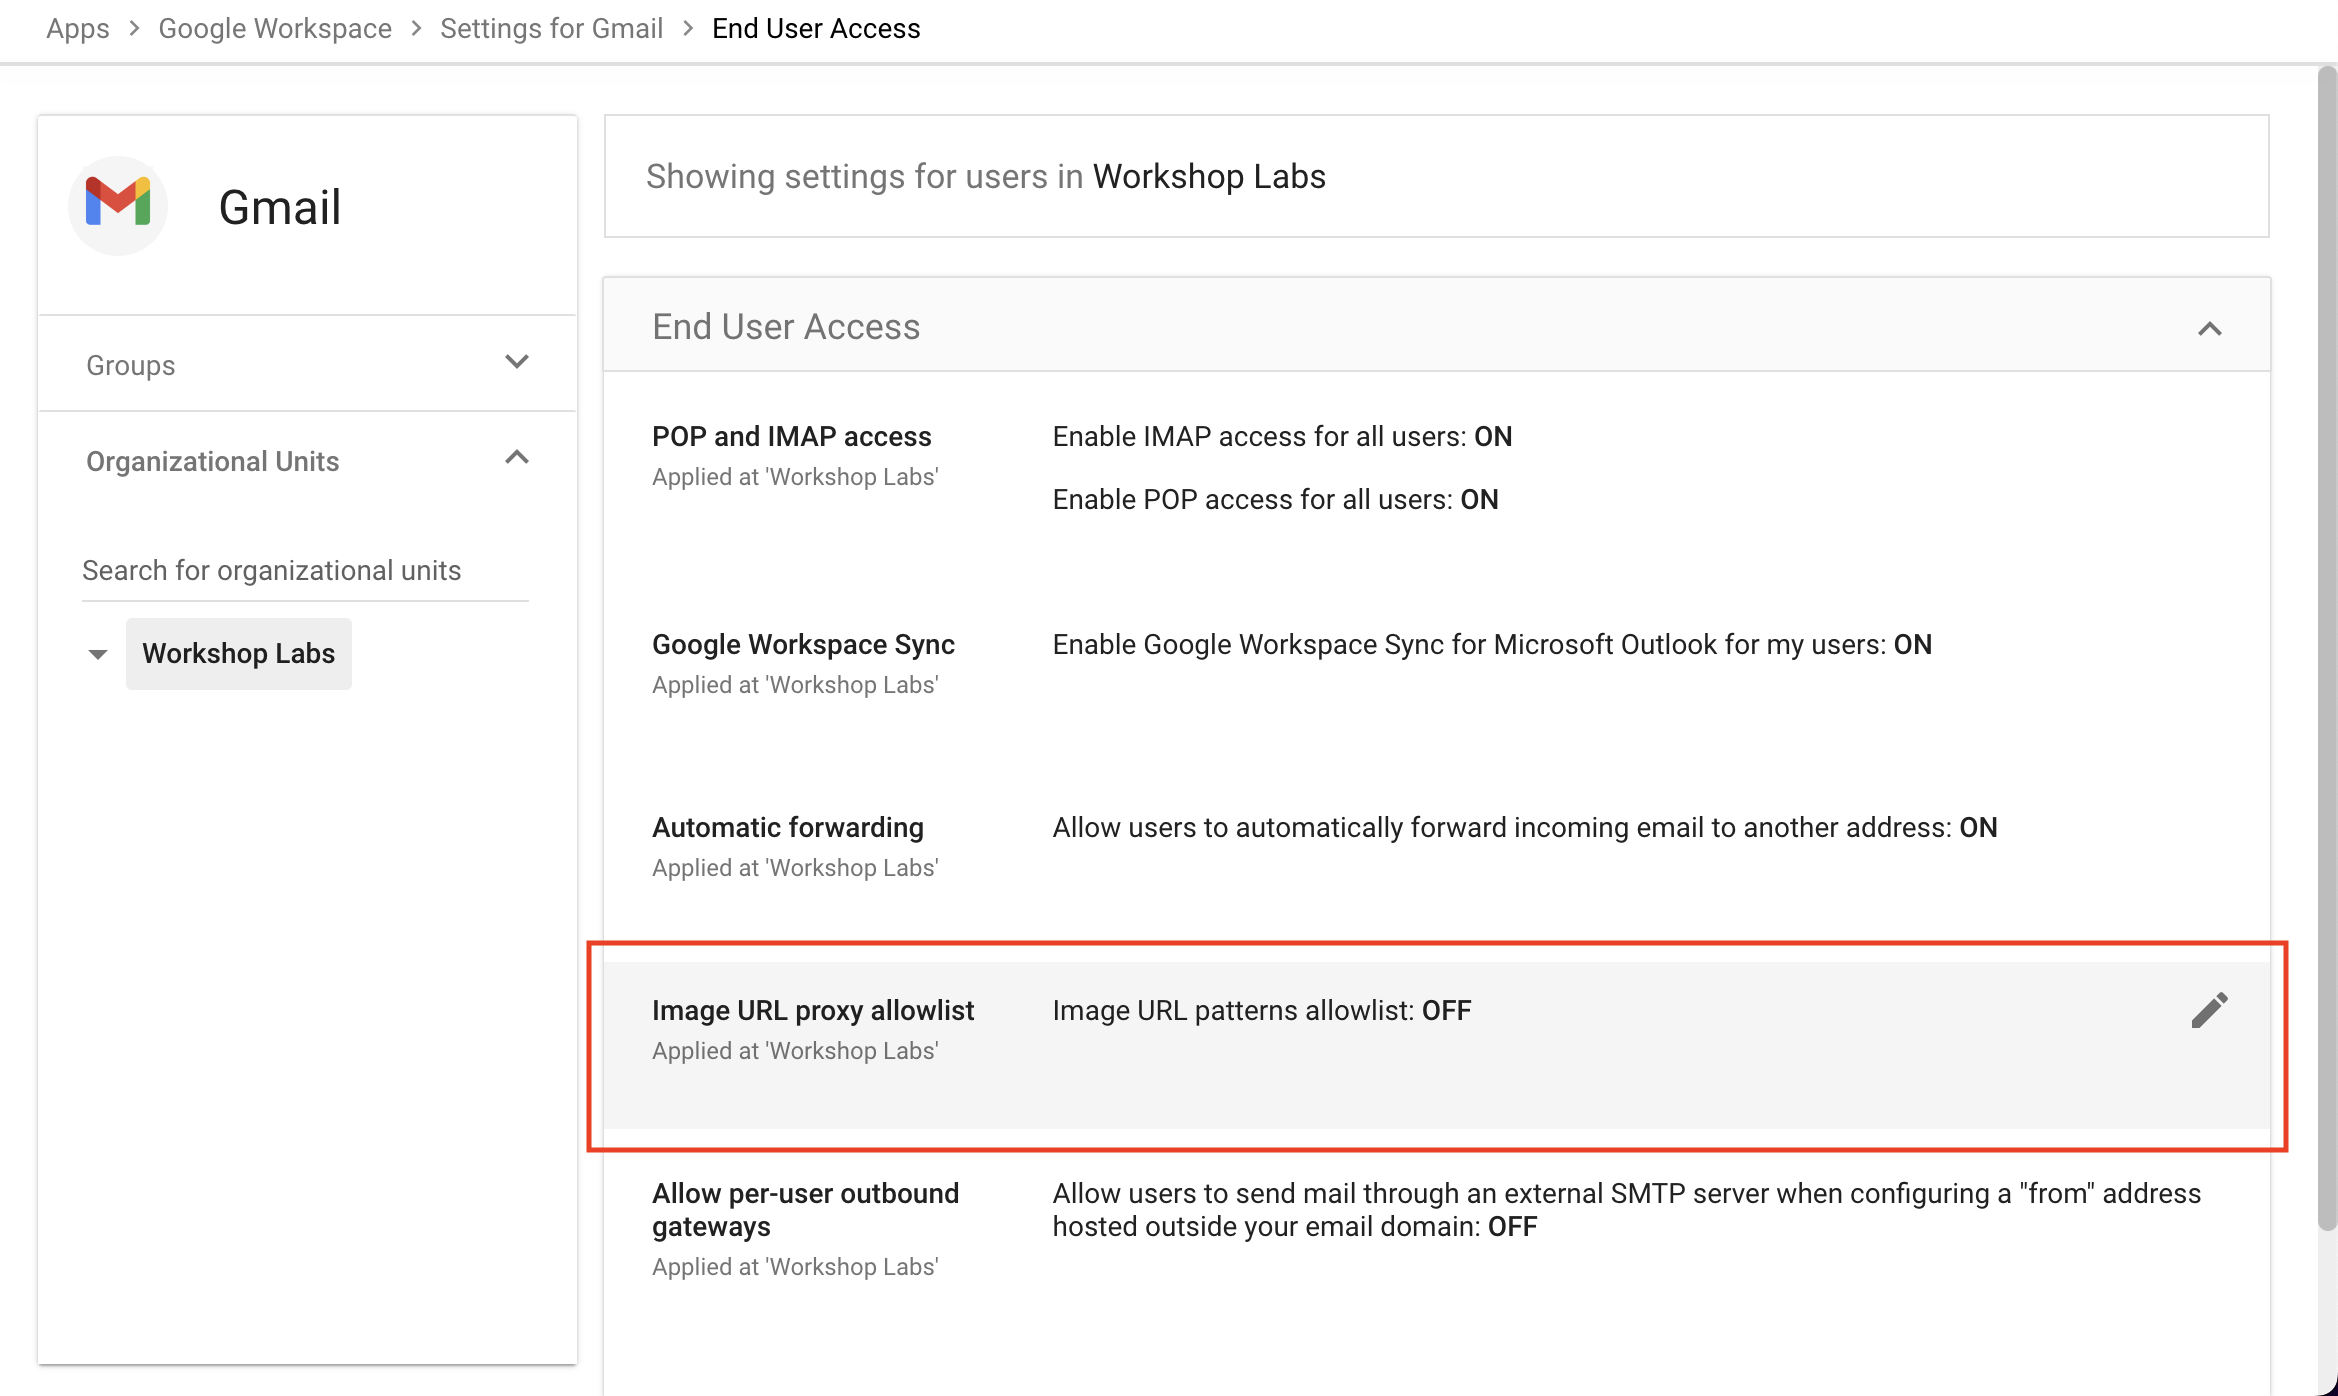Click Enable IMAP access for all users text
The width and height of the screenshot is (2338, 1396).
(x=1282, y=437)
